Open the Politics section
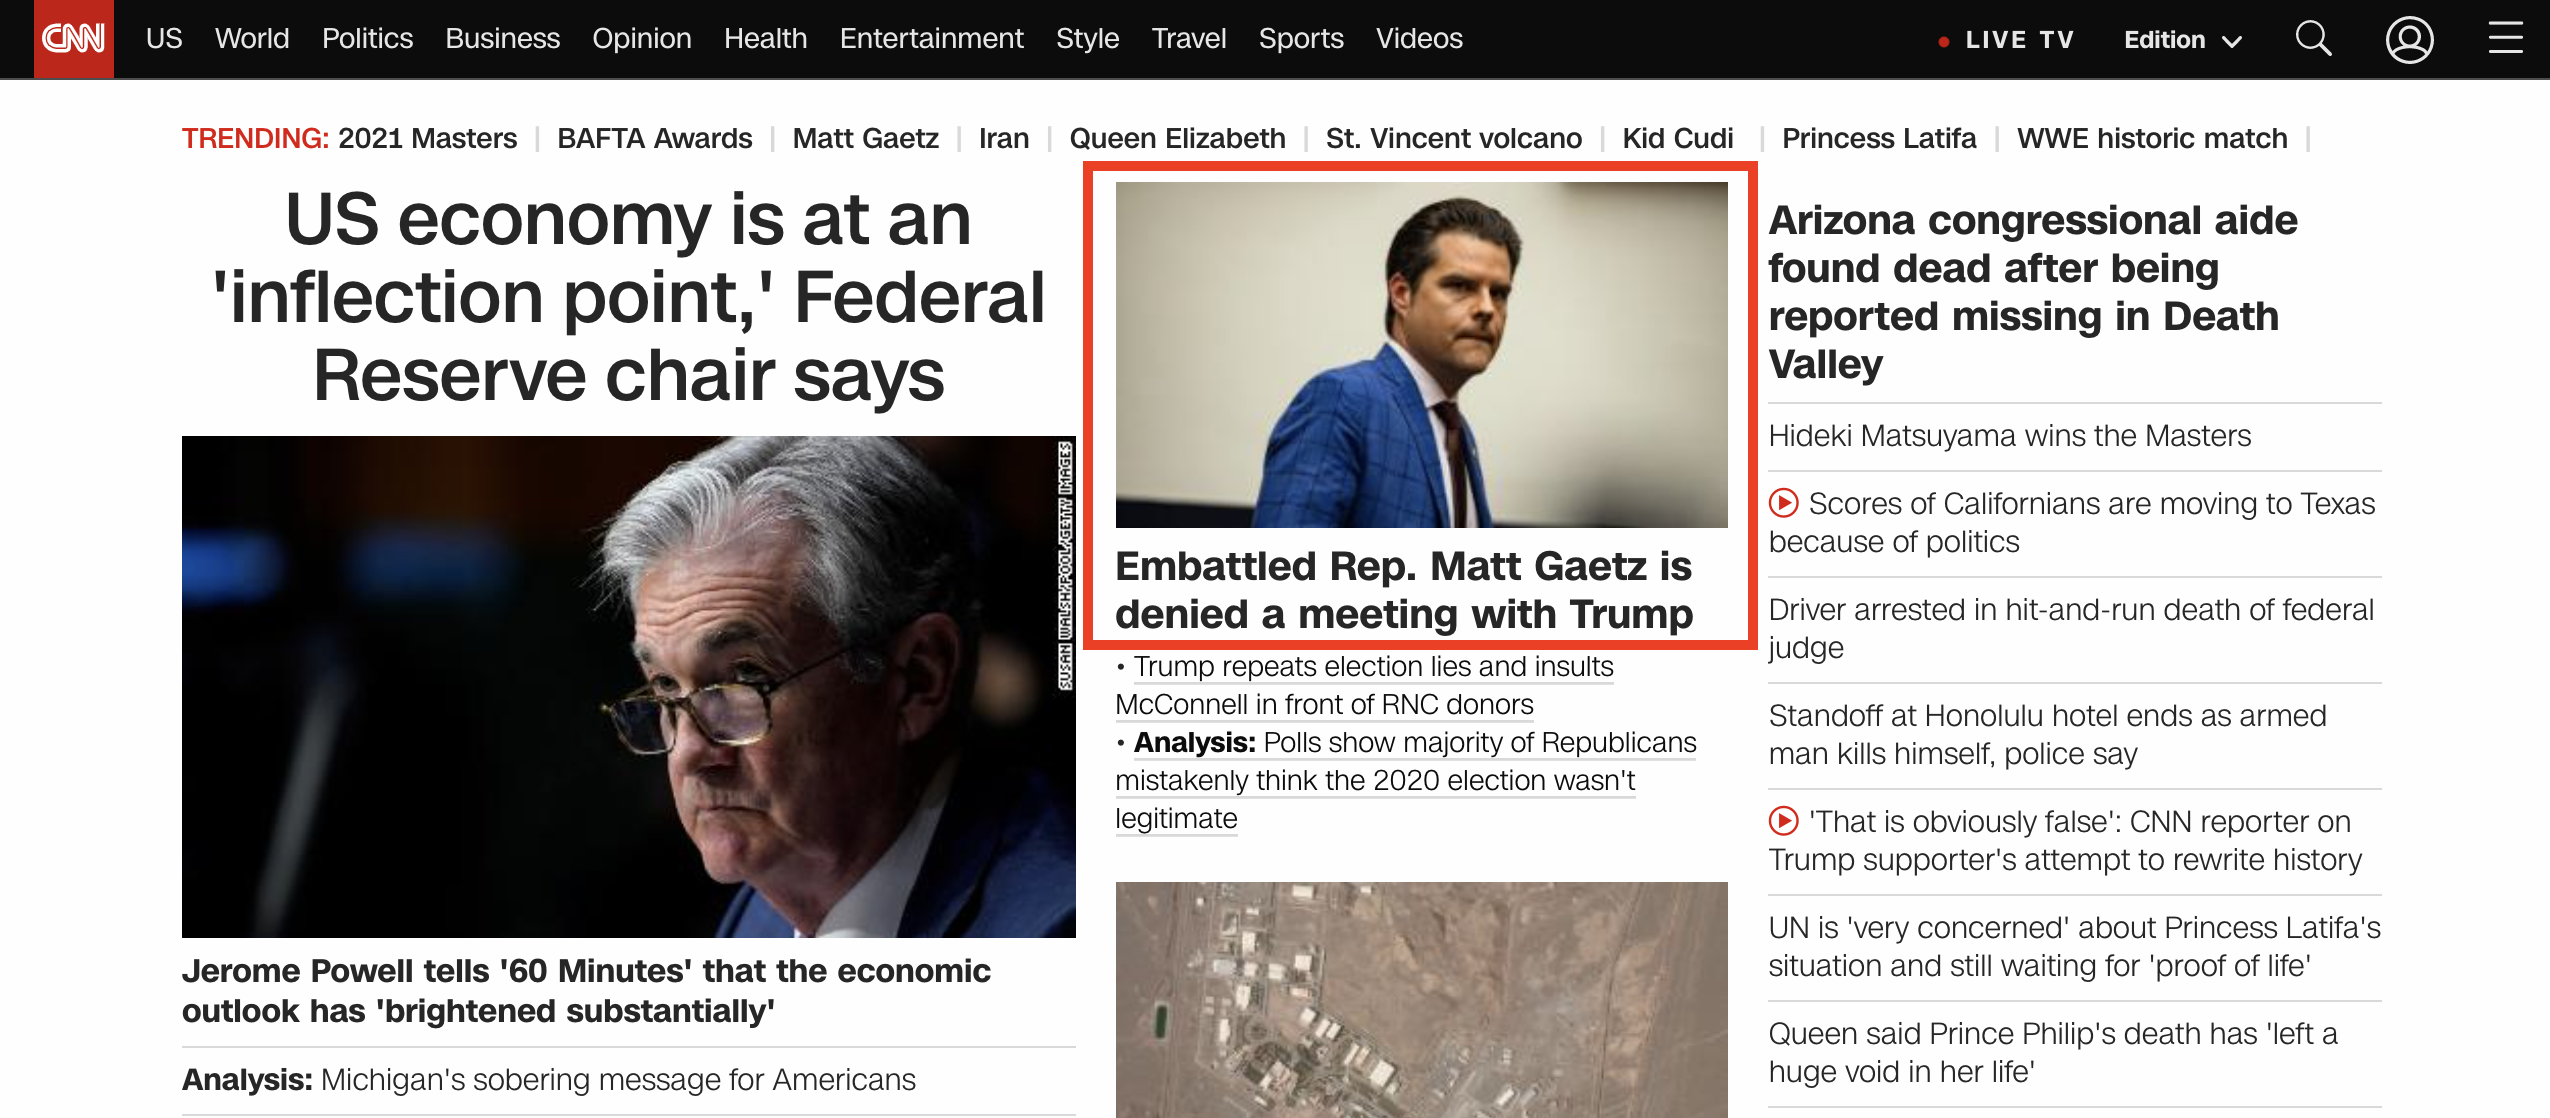This screenshot has height=1118, width=2550. click(367, 39)
